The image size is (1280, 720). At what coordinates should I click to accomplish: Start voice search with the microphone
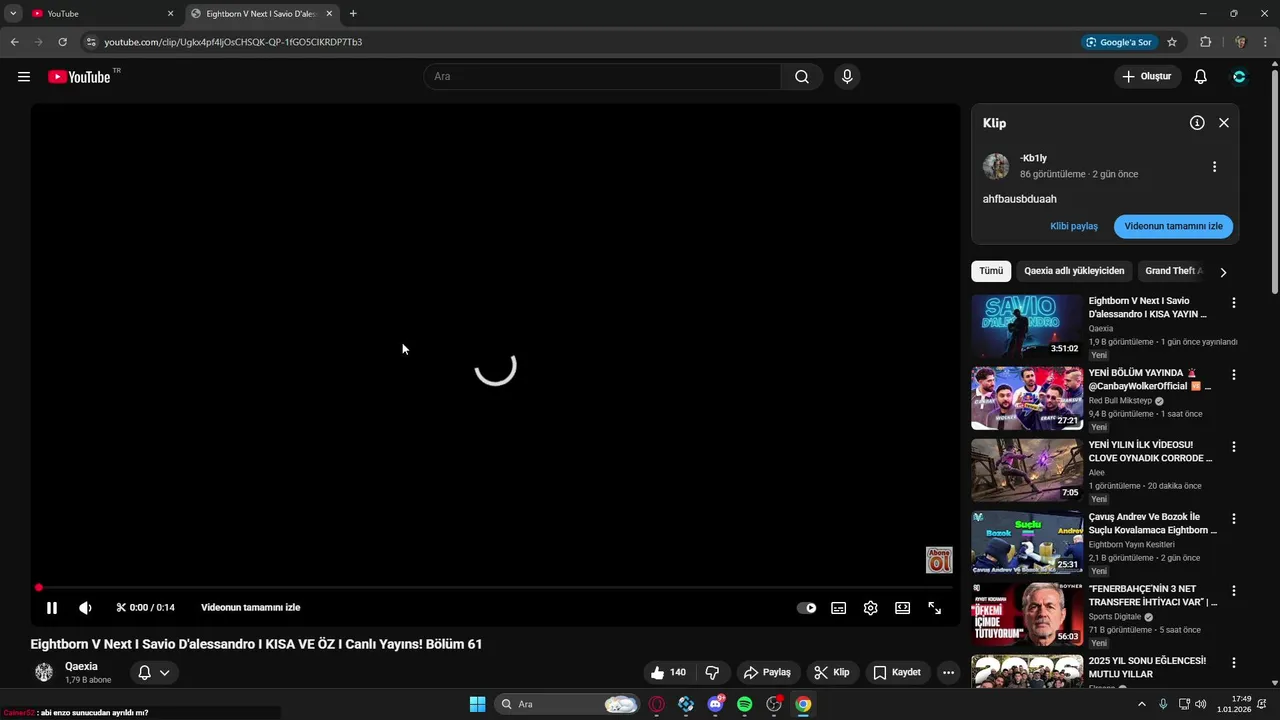pyautogui.click(x=847, y=77)
